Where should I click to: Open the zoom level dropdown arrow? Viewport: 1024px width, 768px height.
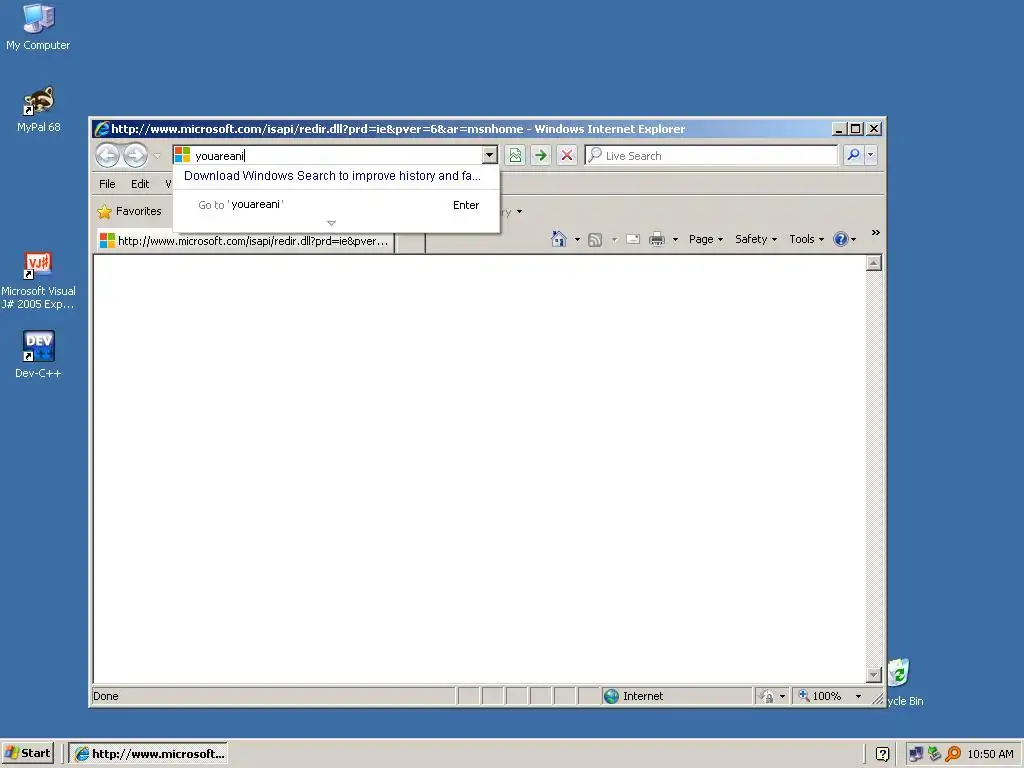pyautogui.click(x=858, y=696)
